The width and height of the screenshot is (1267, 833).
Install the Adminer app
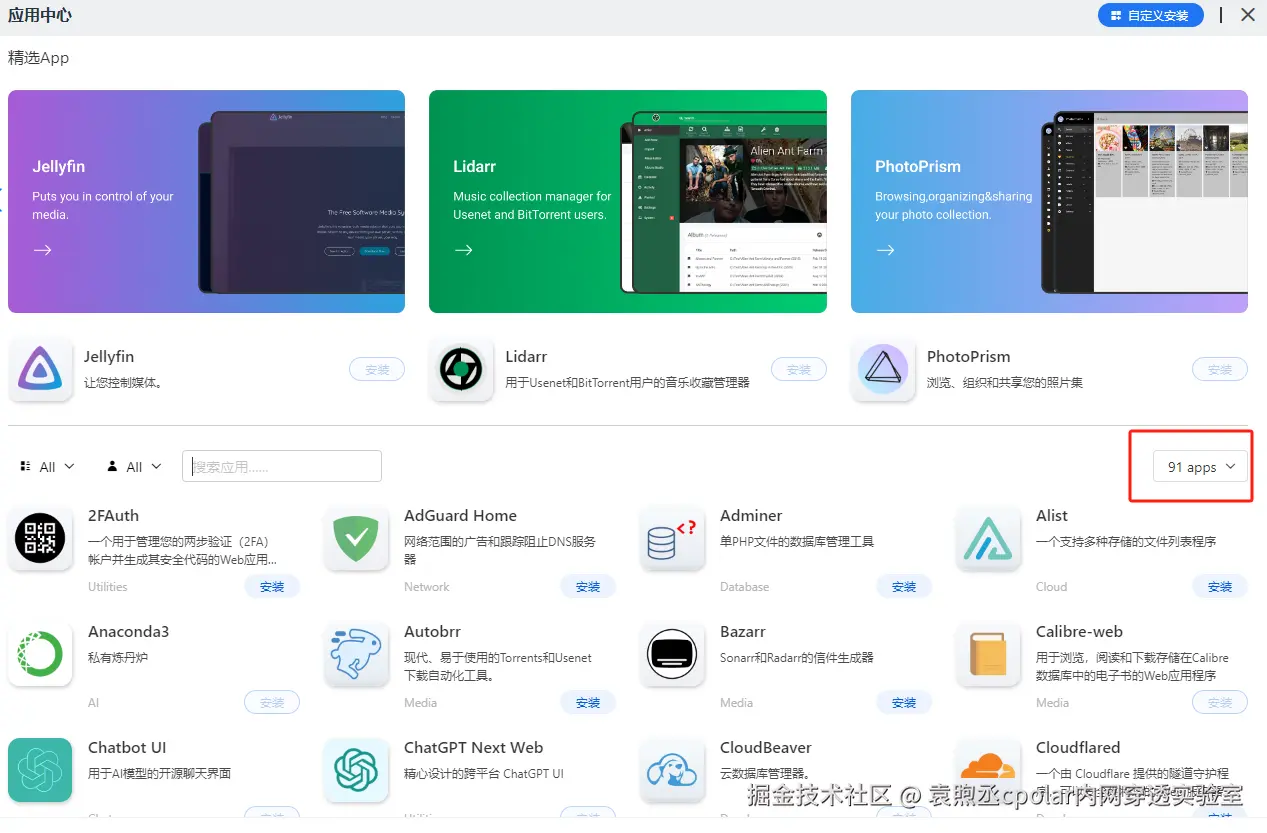[904, 587]
